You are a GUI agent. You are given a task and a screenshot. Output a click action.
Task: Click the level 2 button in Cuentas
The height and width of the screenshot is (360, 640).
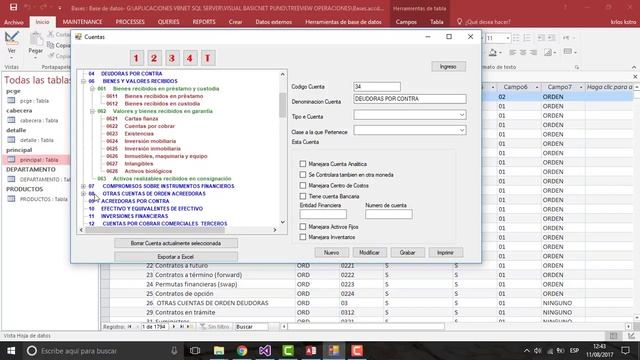(x=154, y=58)
